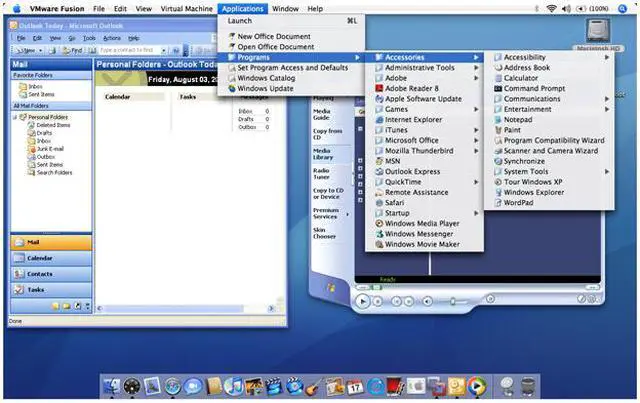Expand the Accessibility submenu
Screen dimensions: 640x403
point(549,57)
